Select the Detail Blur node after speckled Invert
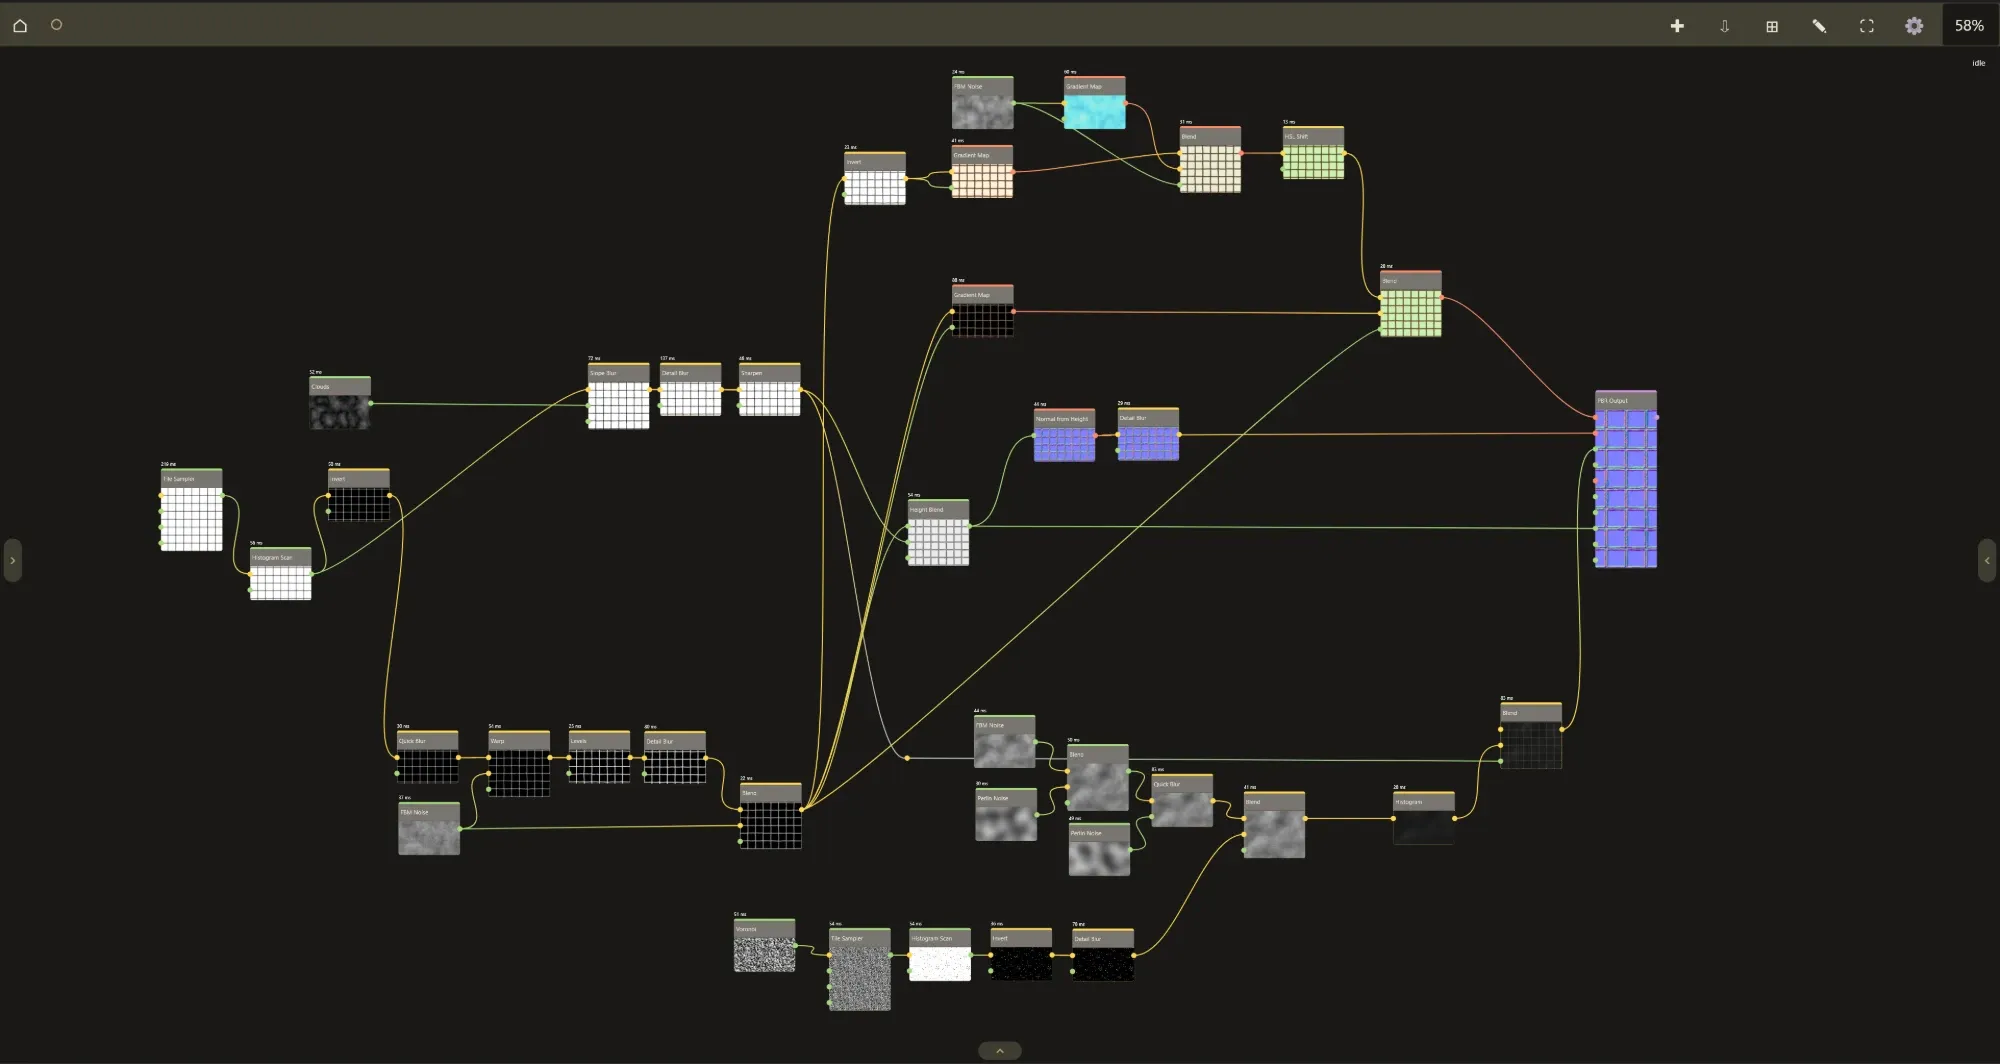Screen dimensions: 2000x1064 tap(1103, 955)
